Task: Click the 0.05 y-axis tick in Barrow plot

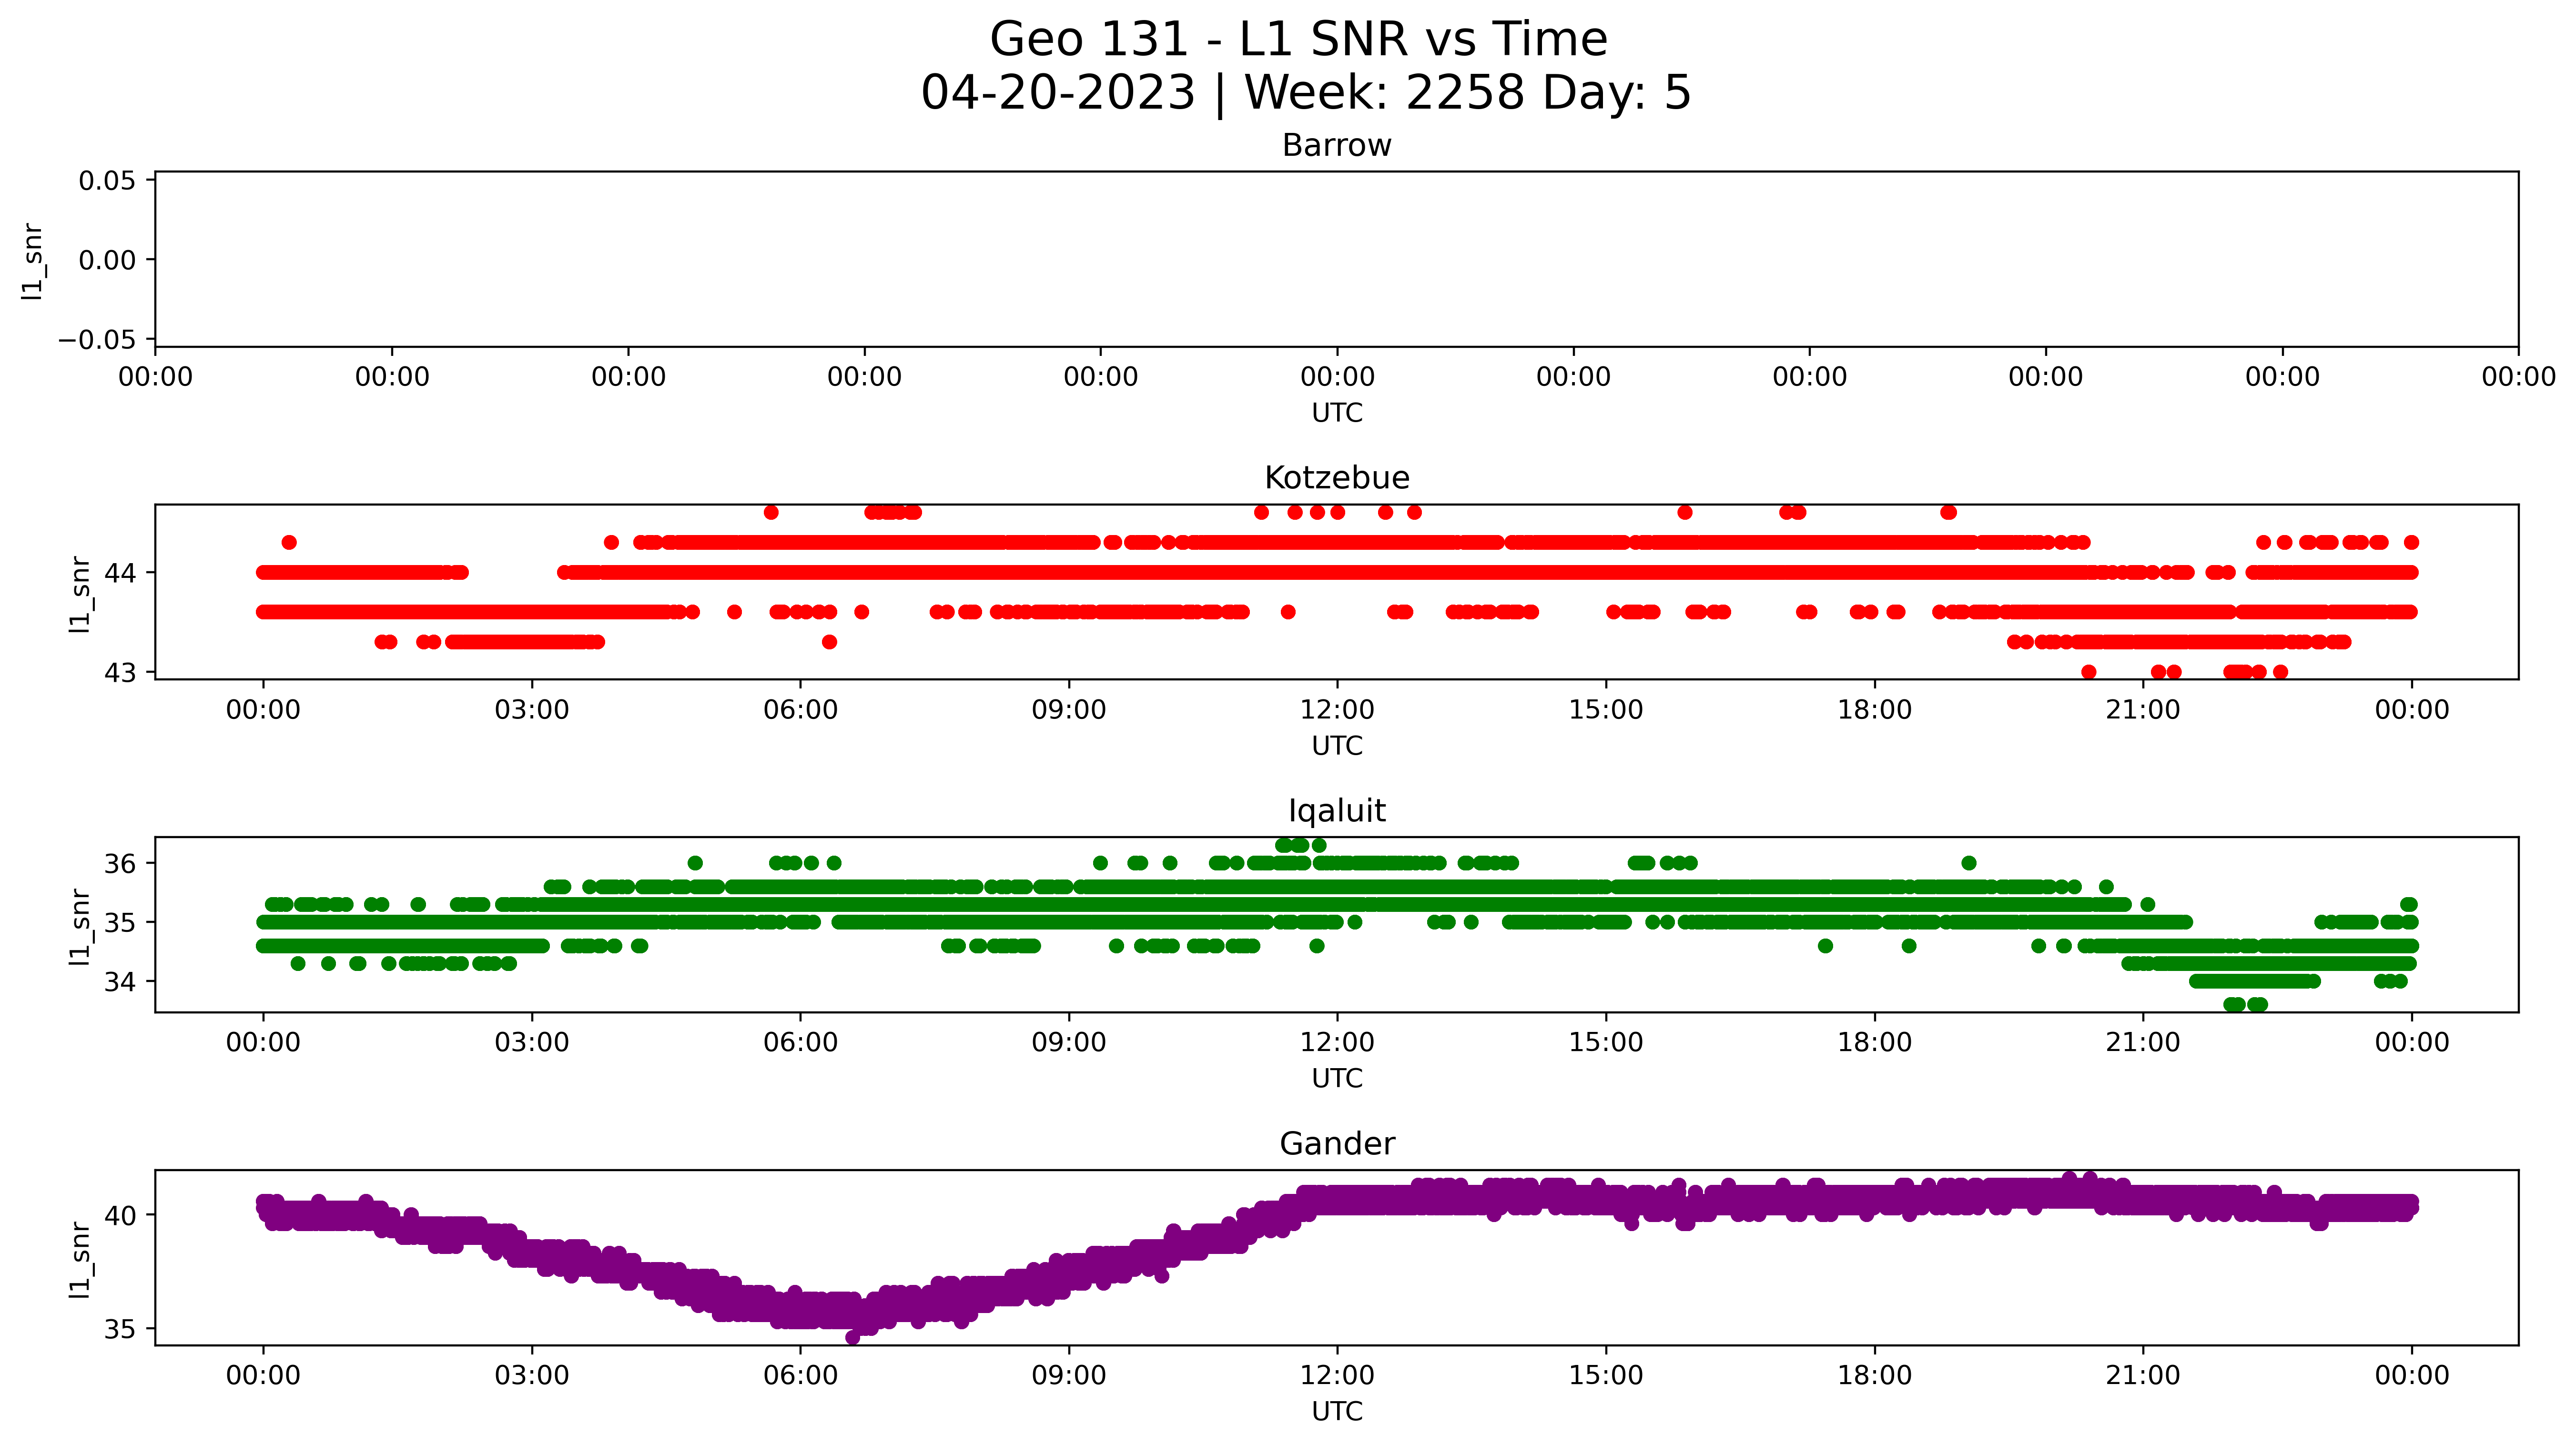Action: point(107,181)
